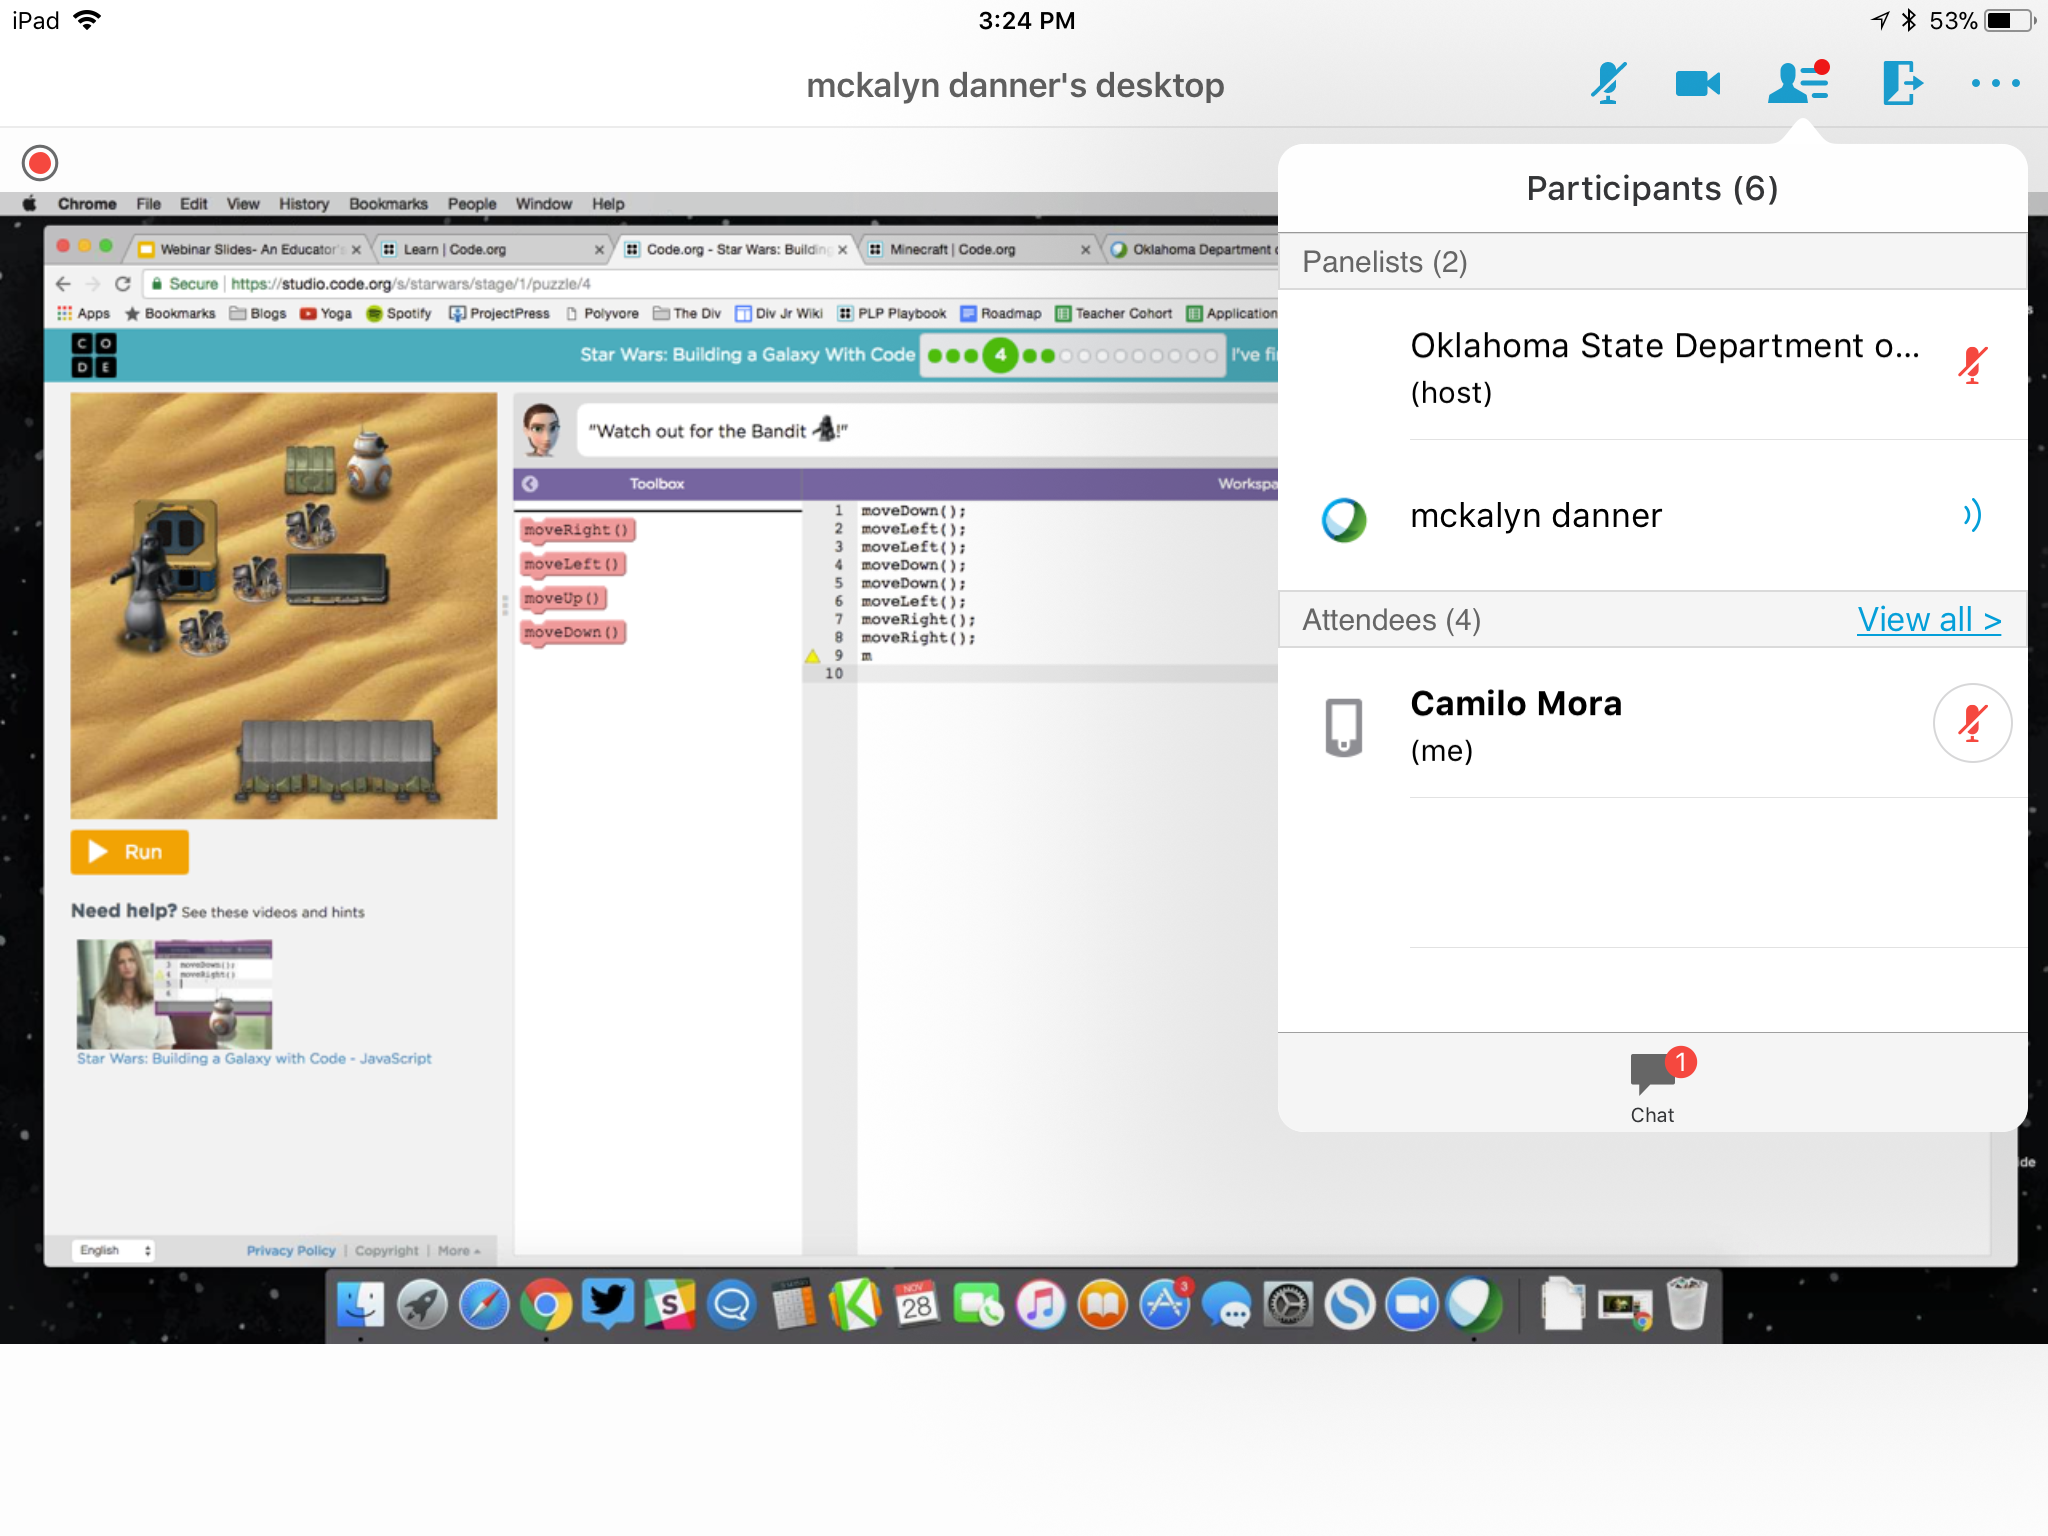2048x1536 pixels.
Task: Toggle the host's muted microphone icon
Action: 1971,366
